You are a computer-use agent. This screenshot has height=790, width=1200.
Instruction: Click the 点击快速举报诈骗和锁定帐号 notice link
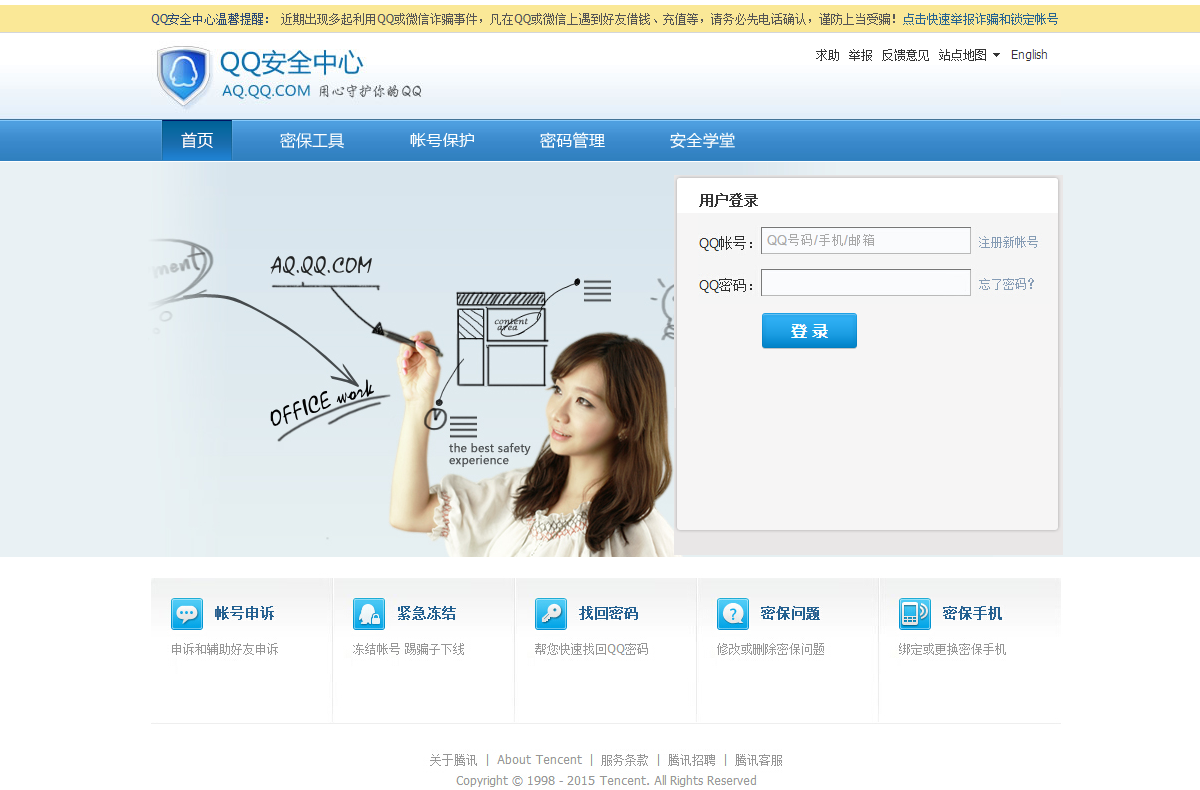(x=980, y=19)
